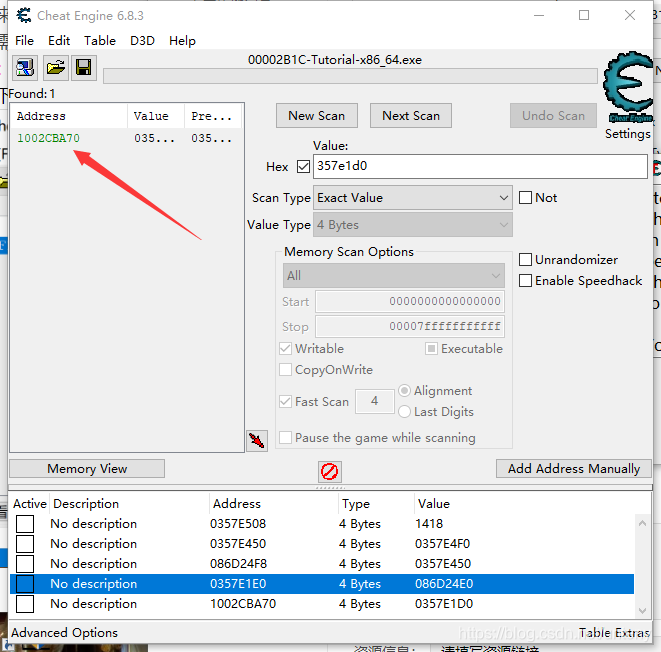Click value 1418 in address table
661x652 pixels.
tap(429, 524)
